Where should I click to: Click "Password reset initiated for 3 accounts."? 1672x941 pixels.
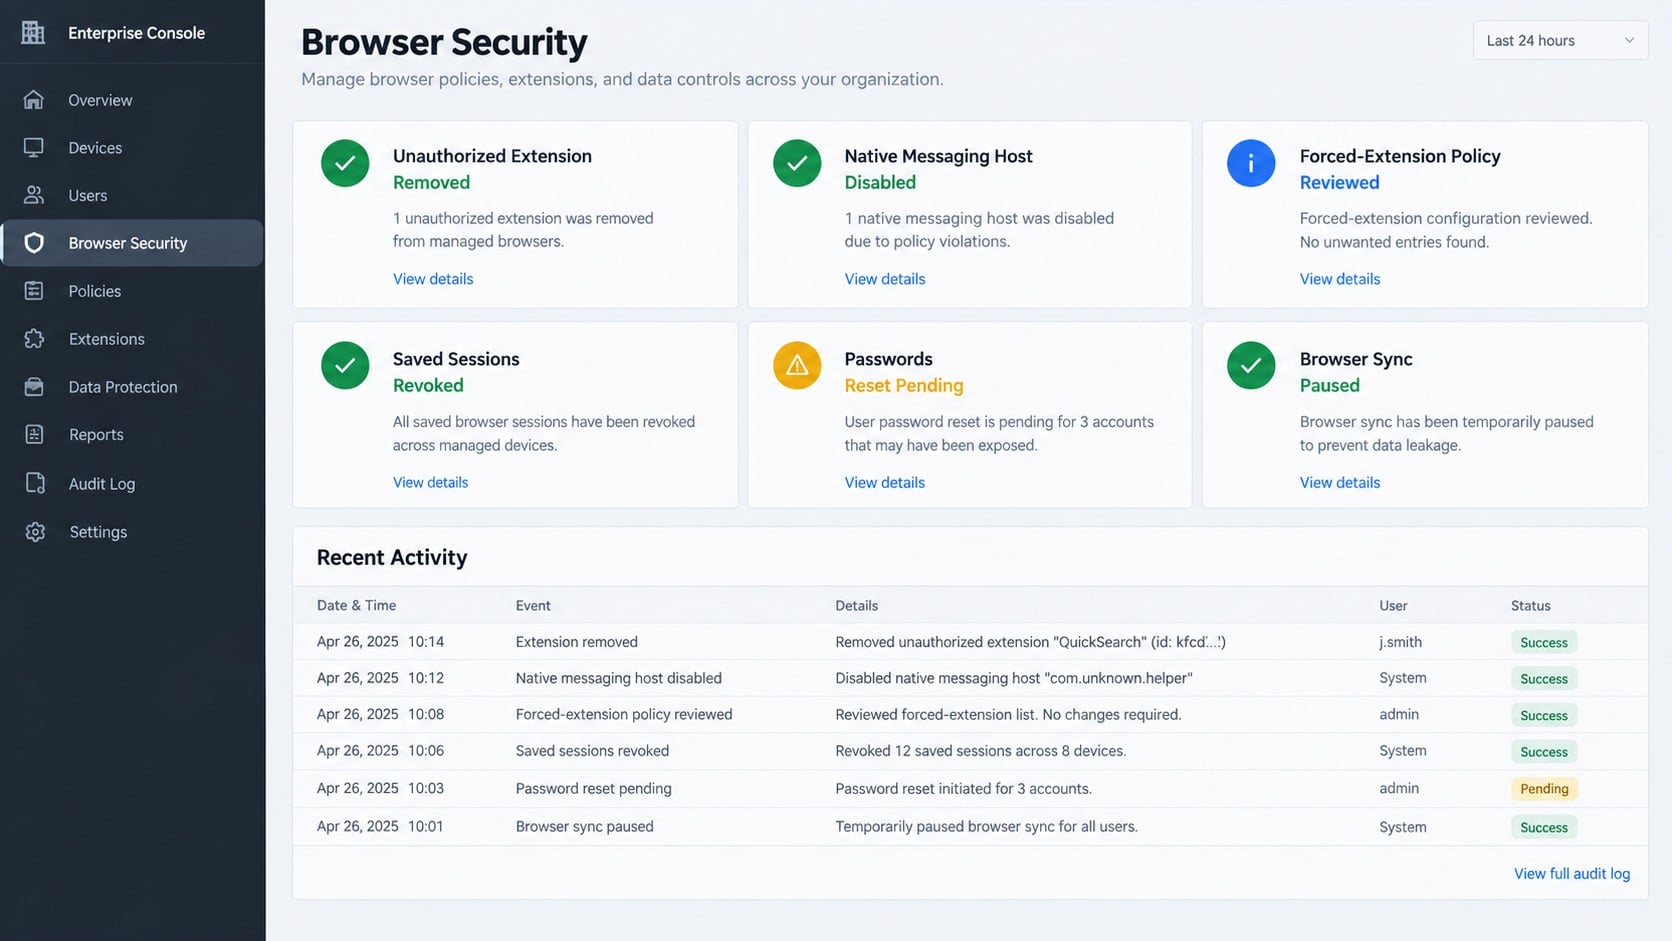964,788
